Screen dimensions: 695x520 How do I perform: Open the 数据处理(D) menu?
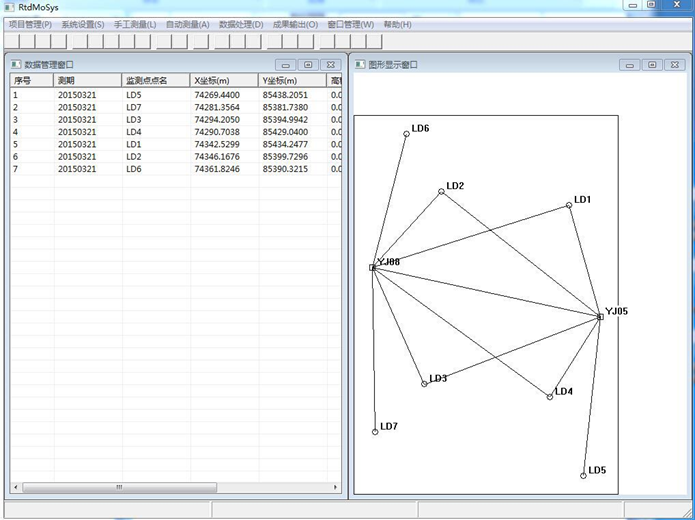pyautogui.click(x=241, y=24)
